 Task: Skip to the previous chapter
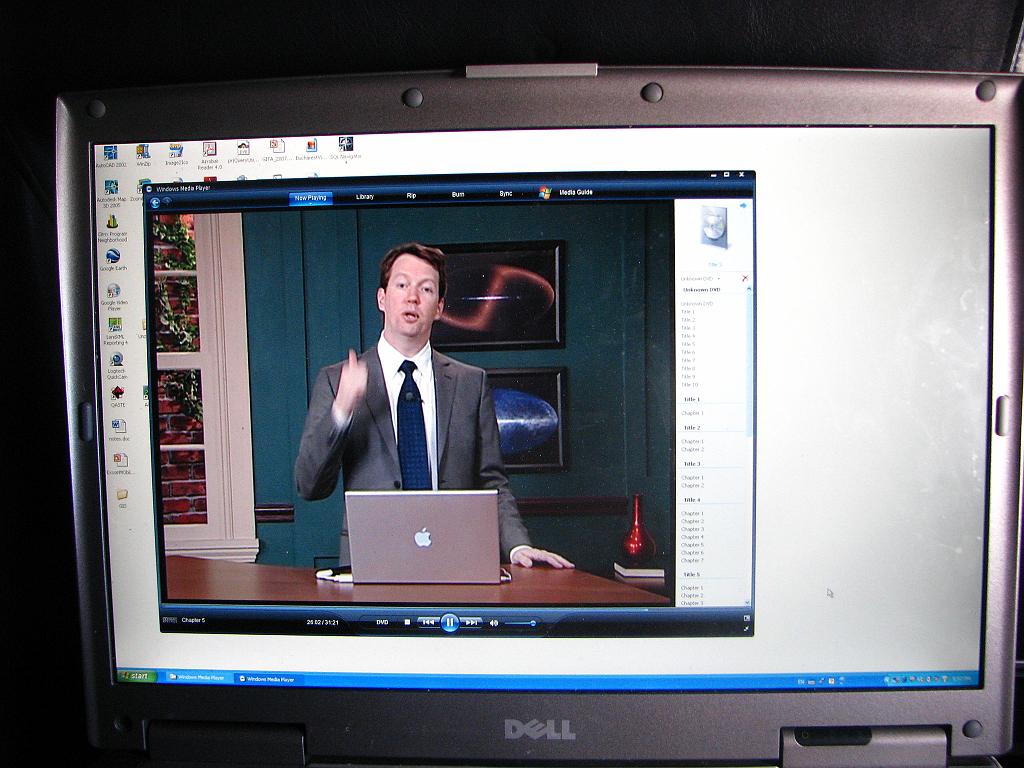click(x=427, y=622)
